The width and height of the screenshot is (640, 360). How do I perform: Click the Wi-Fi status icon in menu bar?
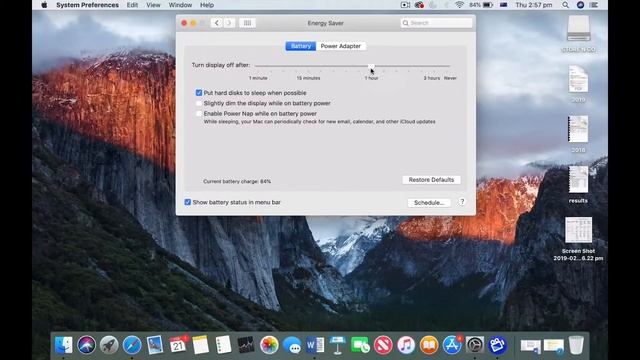point(460,5)
